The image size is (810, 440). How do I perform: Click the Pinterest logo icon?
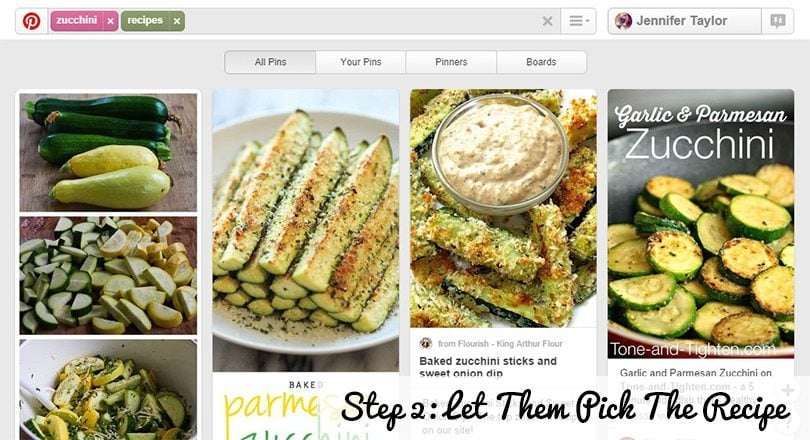click(x=32, y=21)
